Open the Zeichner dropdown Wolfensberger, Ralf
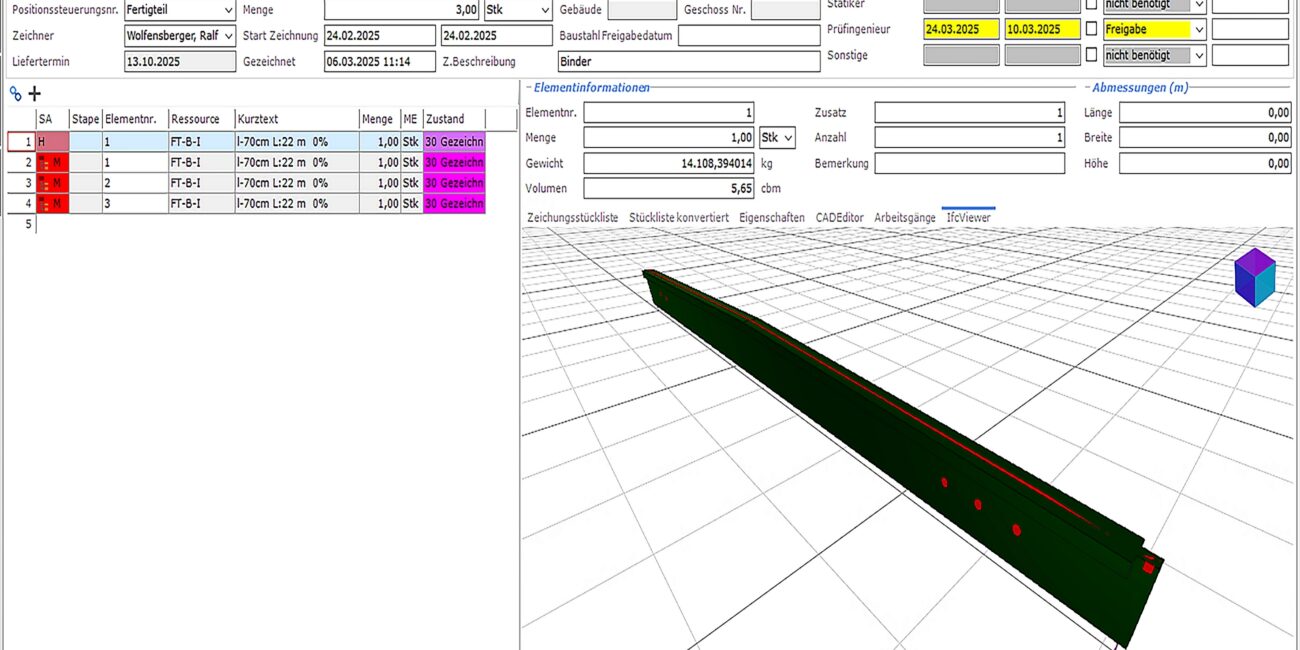The image size is (1300, 650). [x=227, y=36]
